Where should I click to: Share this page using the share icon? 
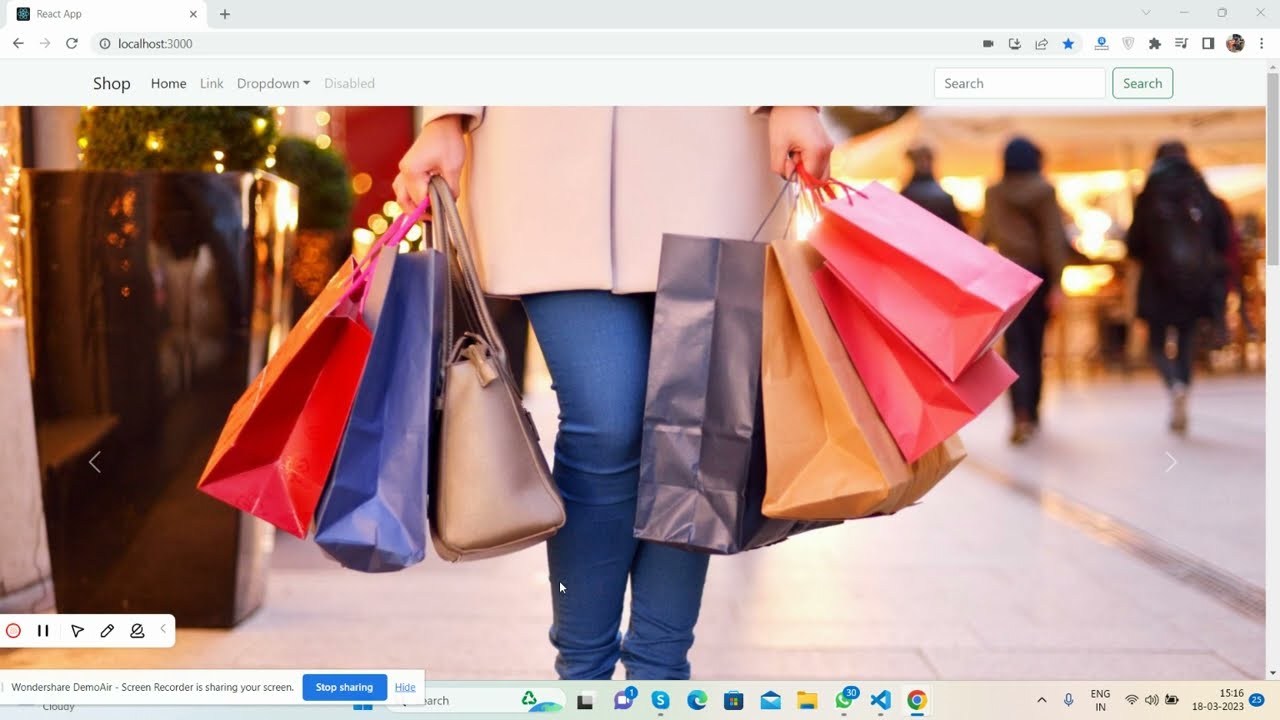(x=1041, y=43)
